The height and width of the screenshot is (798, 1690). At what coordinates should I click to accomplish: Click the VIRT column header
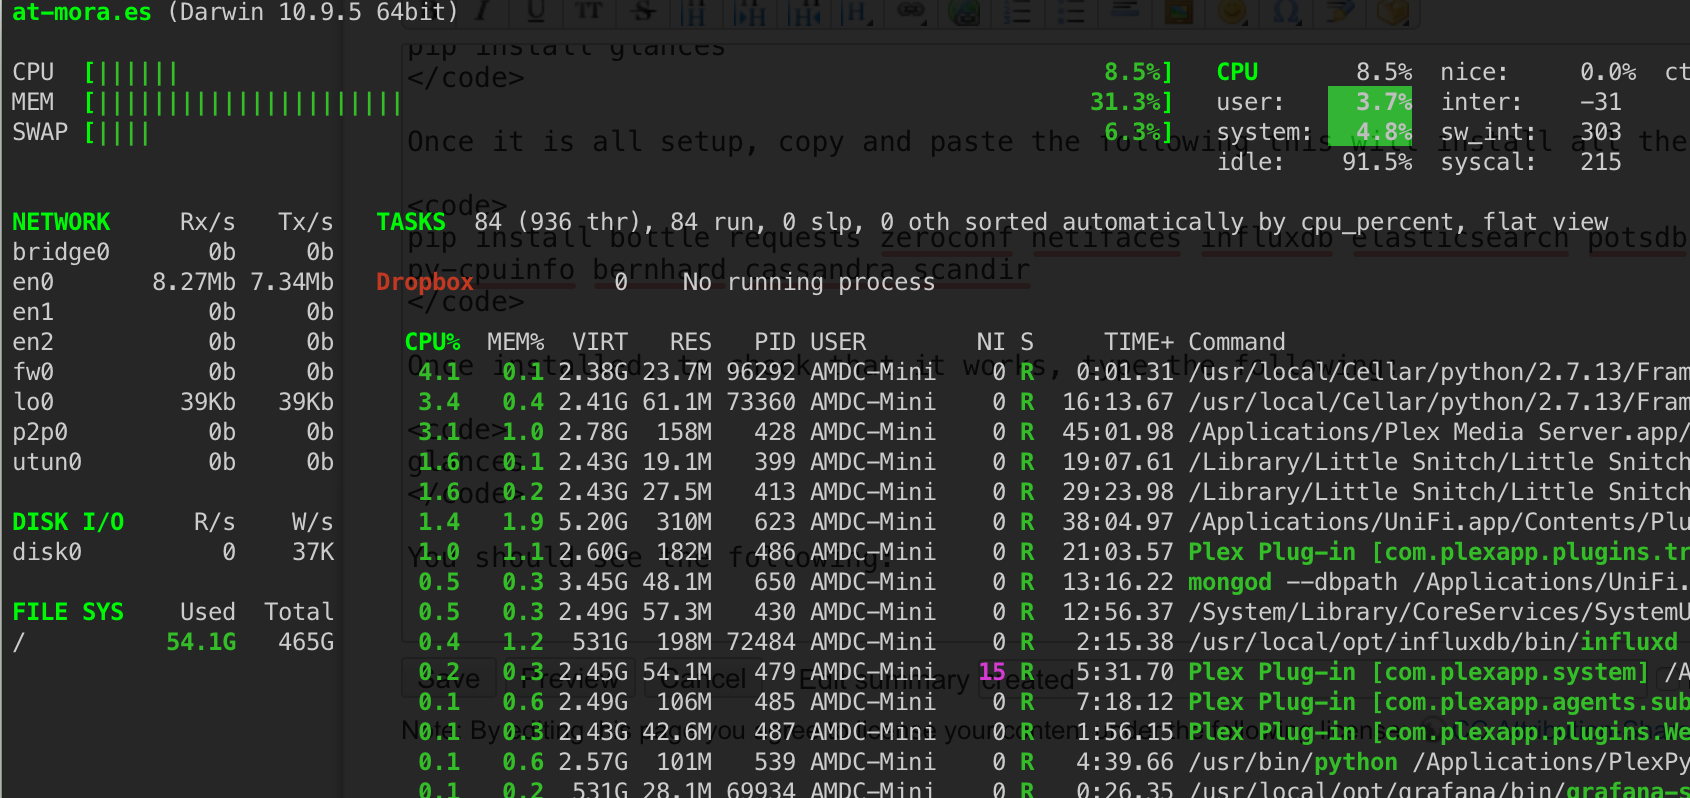tap(600, 342)
